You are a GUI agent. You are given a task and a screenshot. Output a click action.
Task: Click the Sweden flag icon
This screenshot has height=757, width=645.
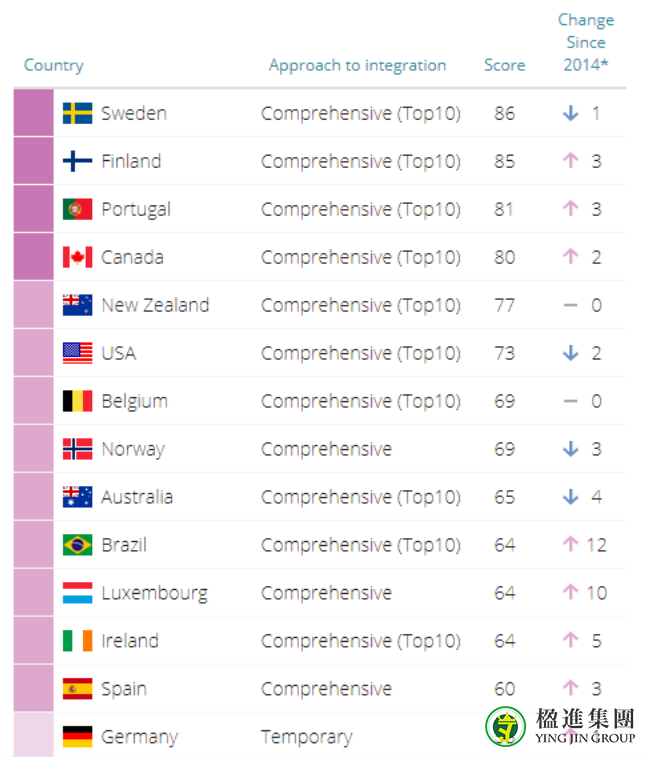tap(77, 113)
